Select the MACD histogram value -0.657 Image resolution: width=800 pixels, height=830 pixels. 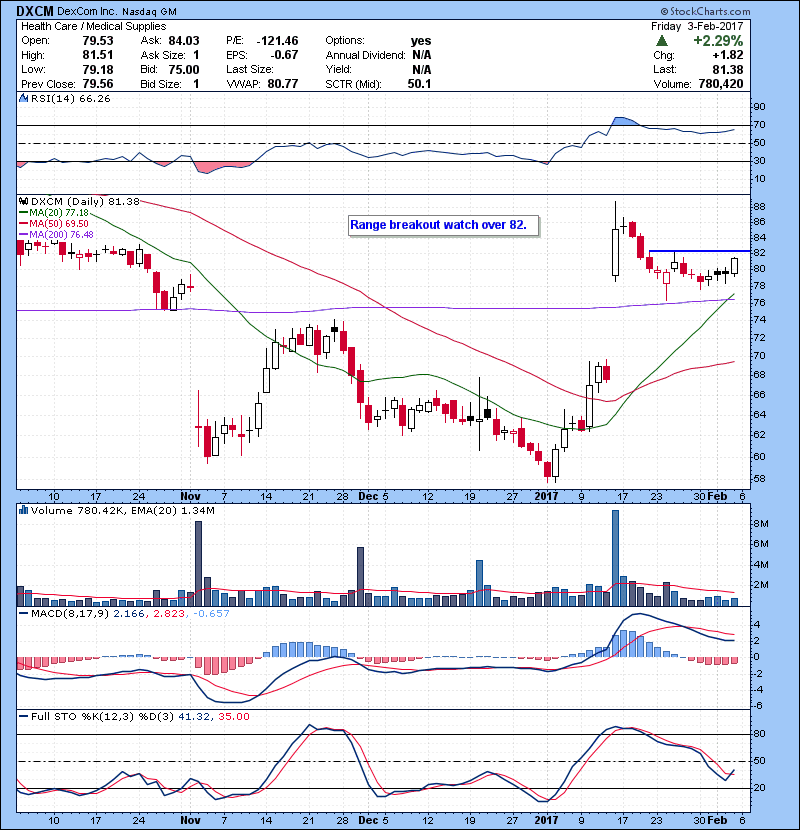click(212, 614)
